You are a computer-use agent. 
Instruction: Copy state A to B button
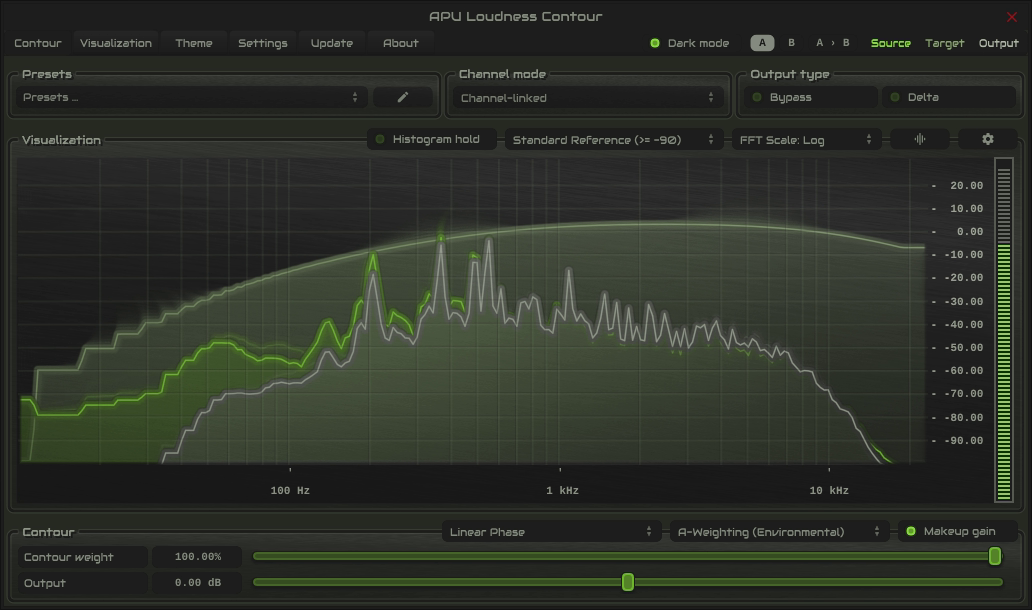(x=833, y=43)
